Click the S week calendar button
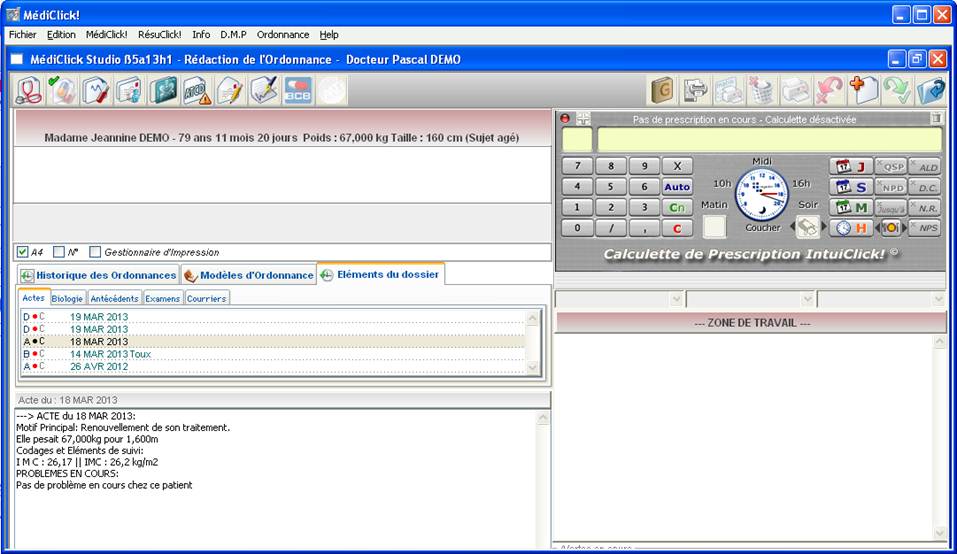Screen dimensions: 957x554 pos(850,187)
